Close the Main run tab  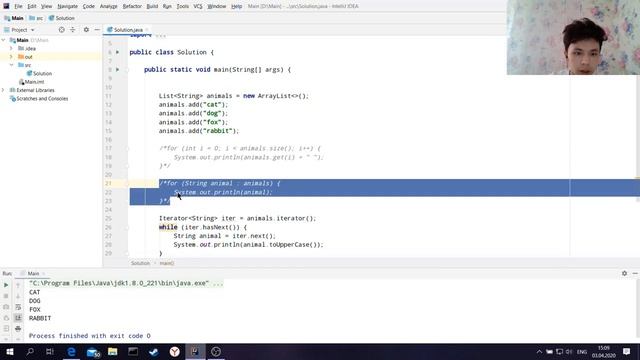pyautogui.click(x=43, y=273)
